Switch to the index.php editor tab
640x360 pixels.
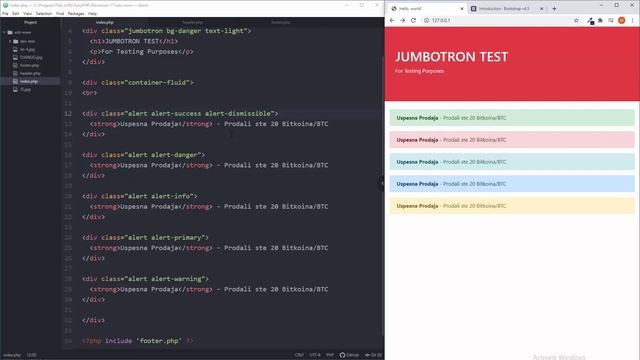[105, 22]
